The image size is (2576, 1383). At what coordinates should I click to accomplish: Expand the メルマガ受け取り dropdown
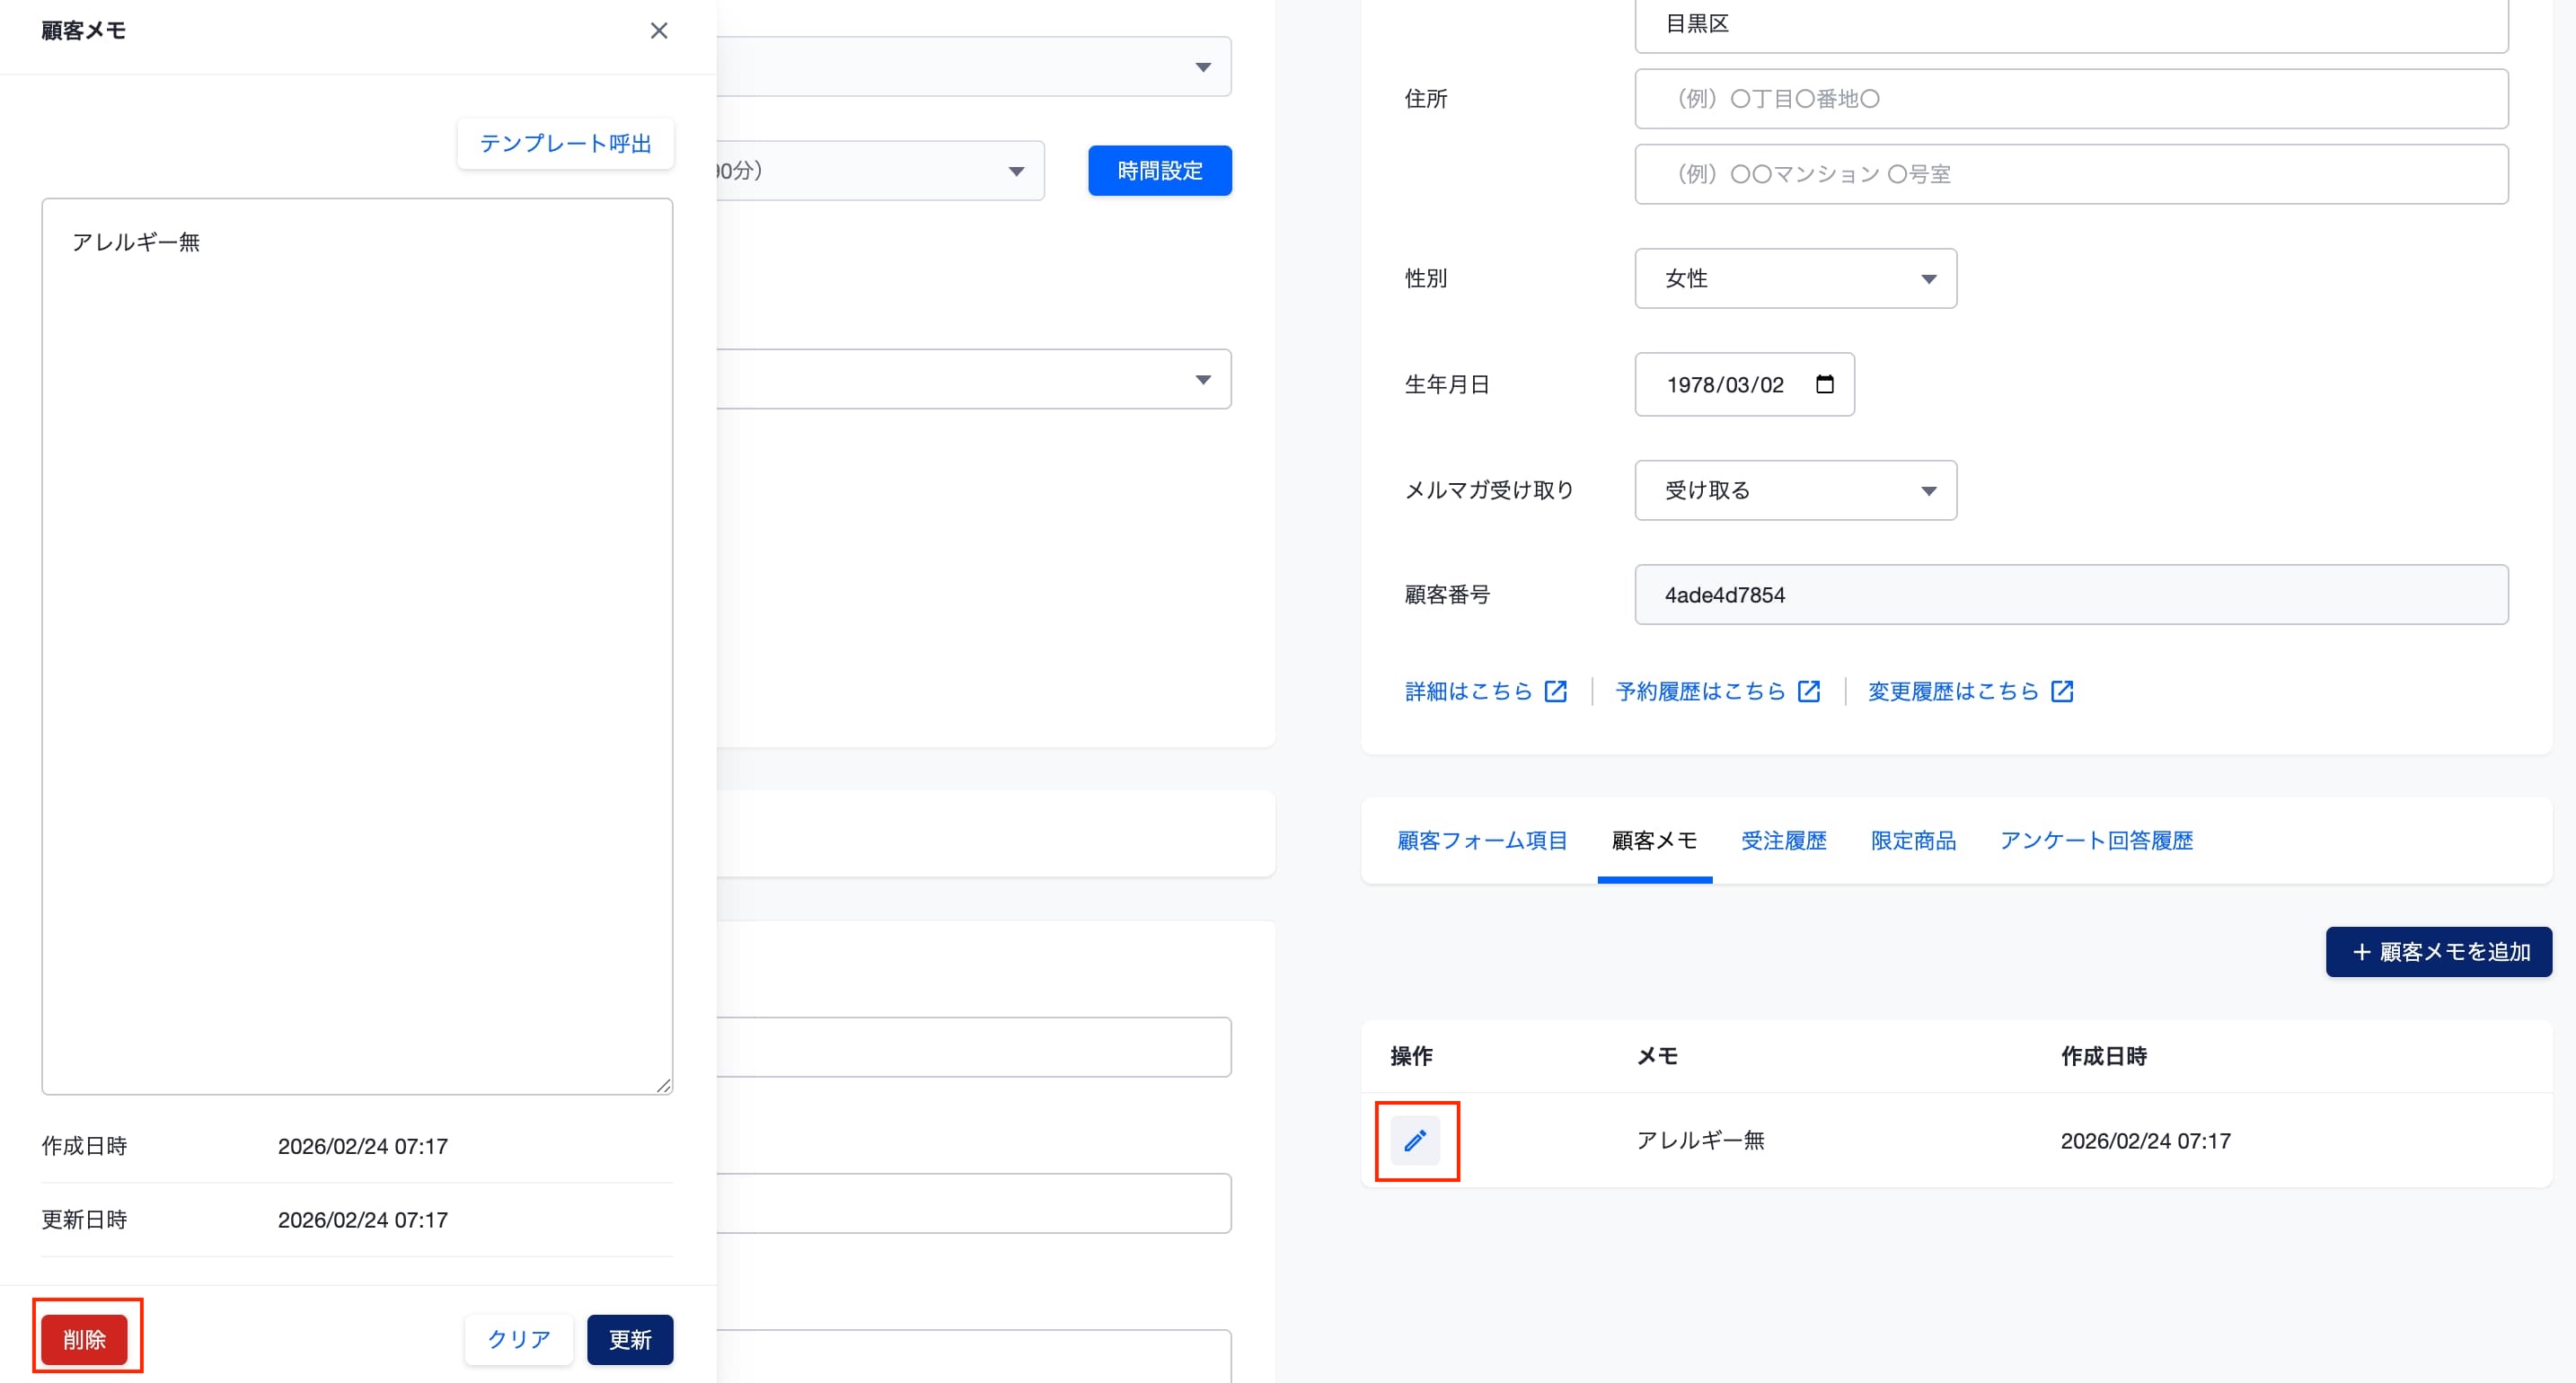[1795, 490]
